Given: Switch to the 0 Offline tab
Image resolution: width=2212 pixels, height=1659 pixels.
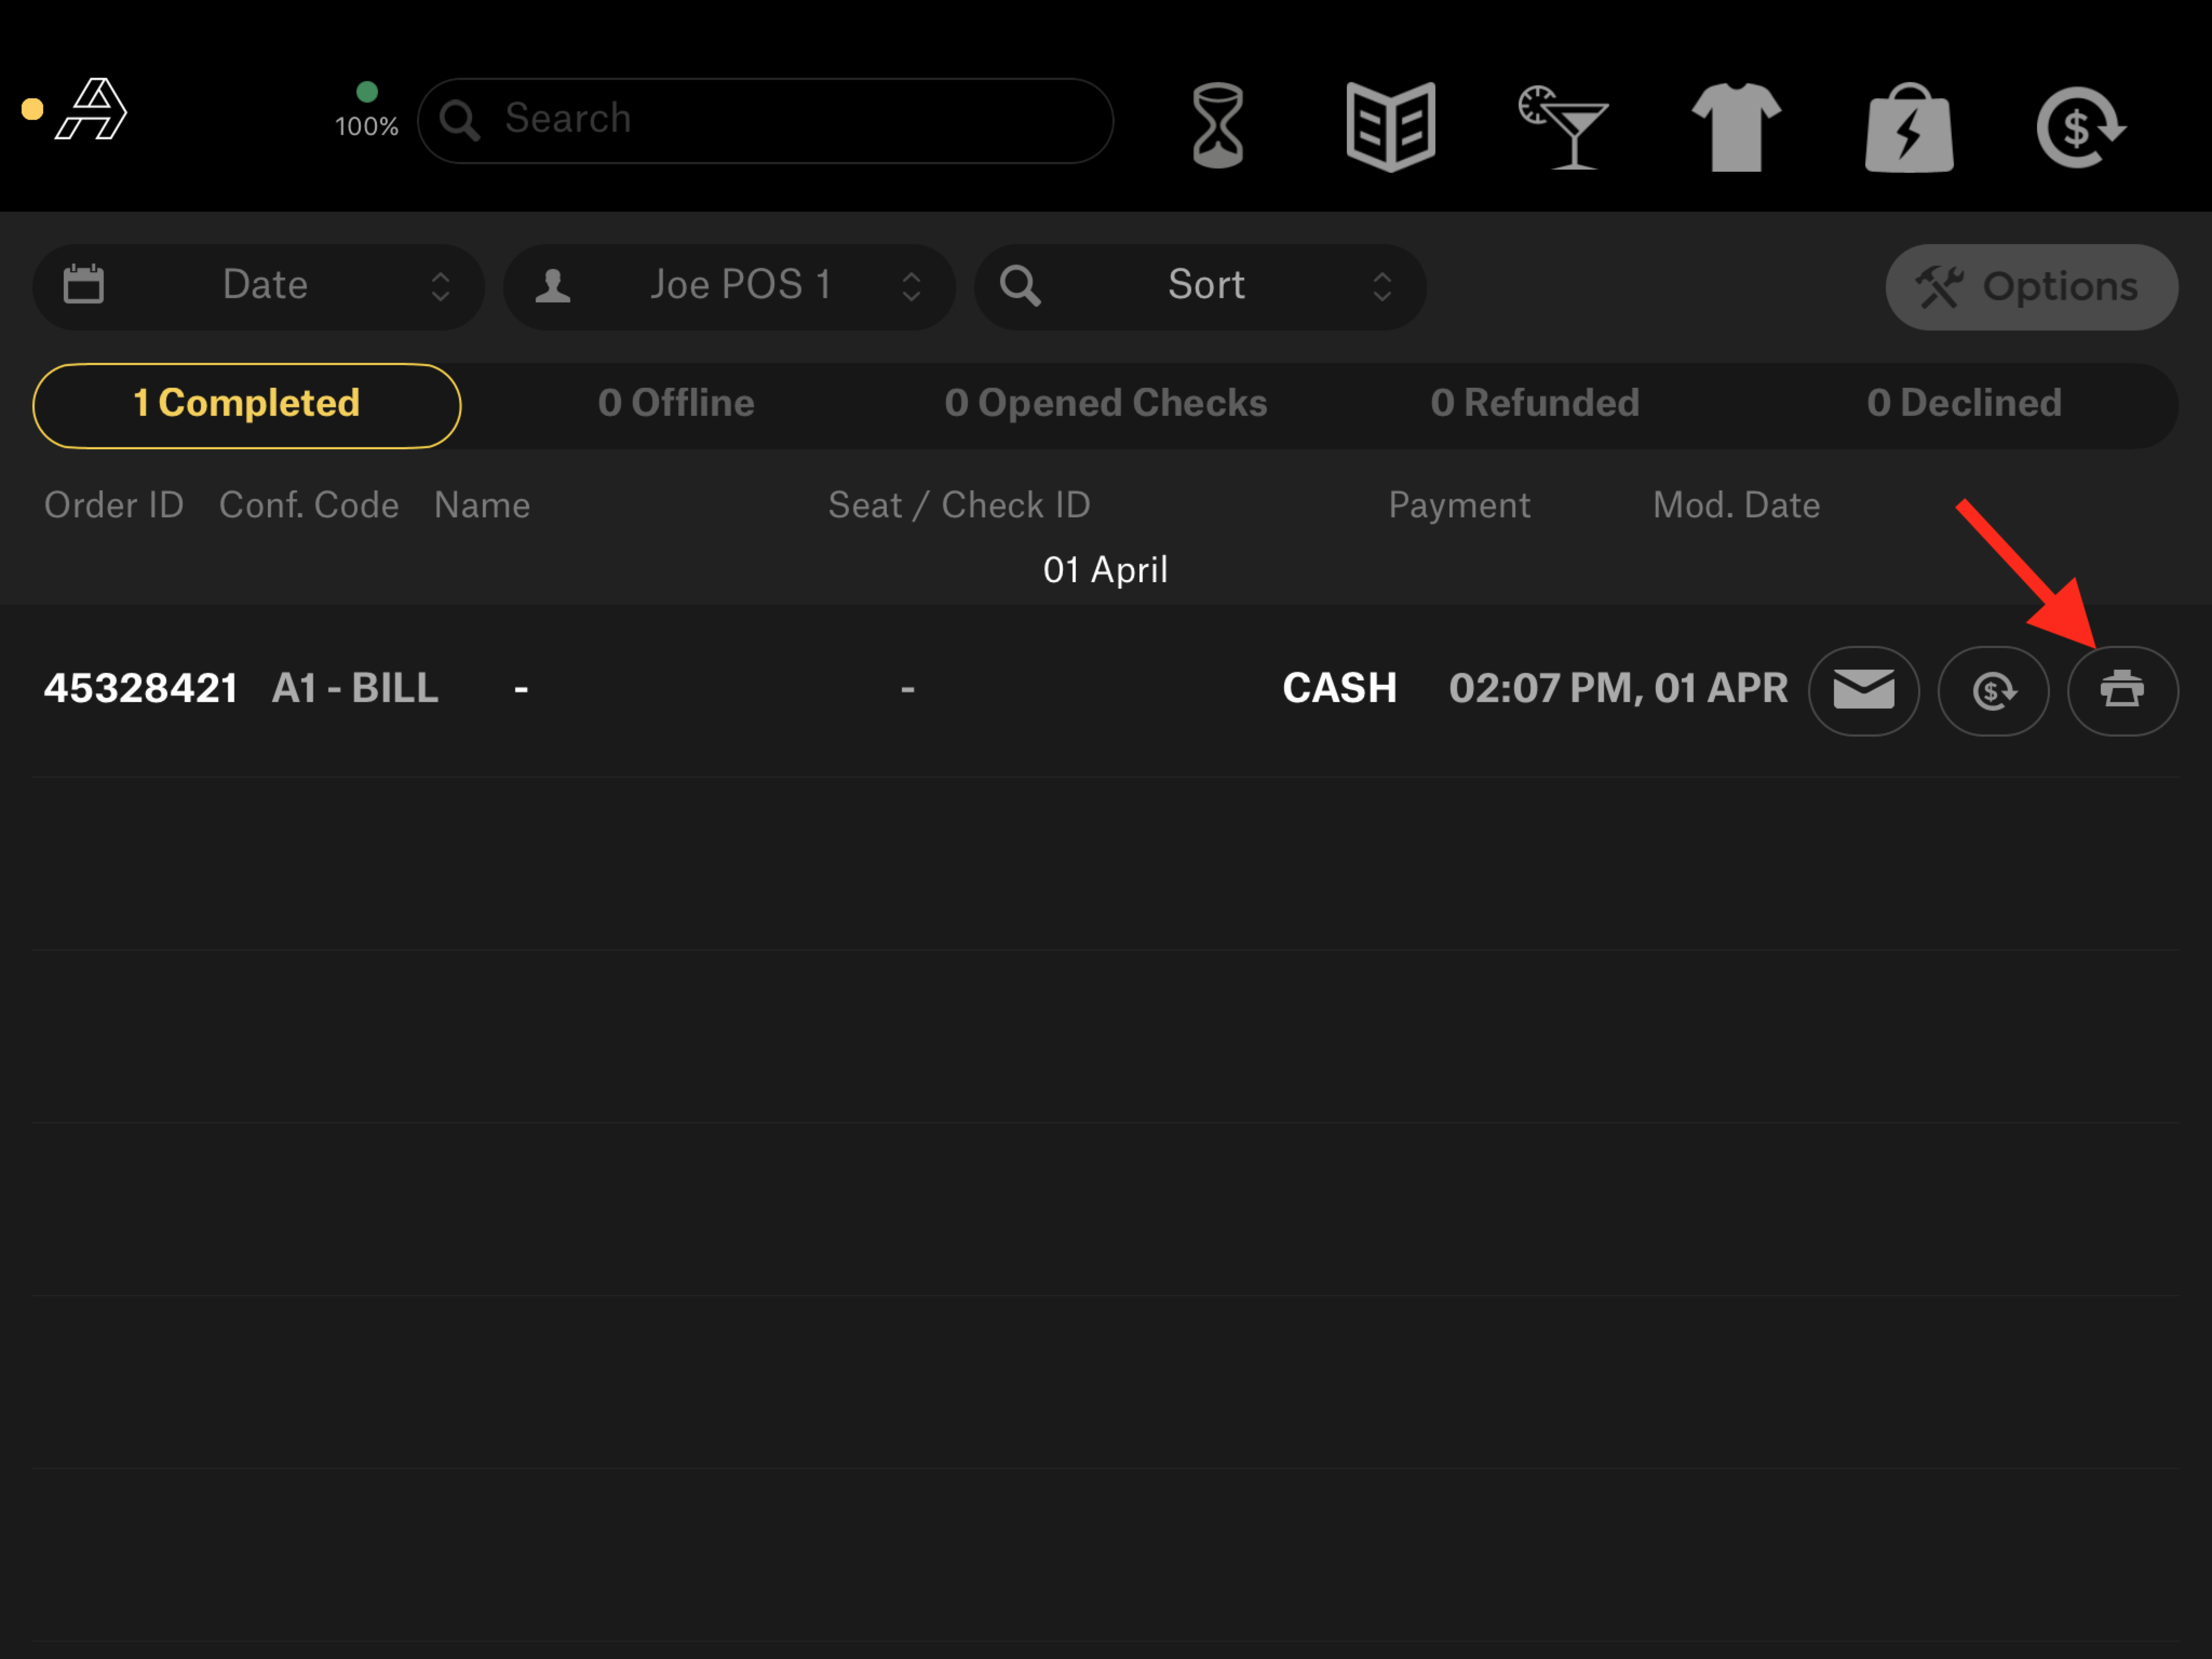Looking at the screenshot, I should (x=676, y=404).
